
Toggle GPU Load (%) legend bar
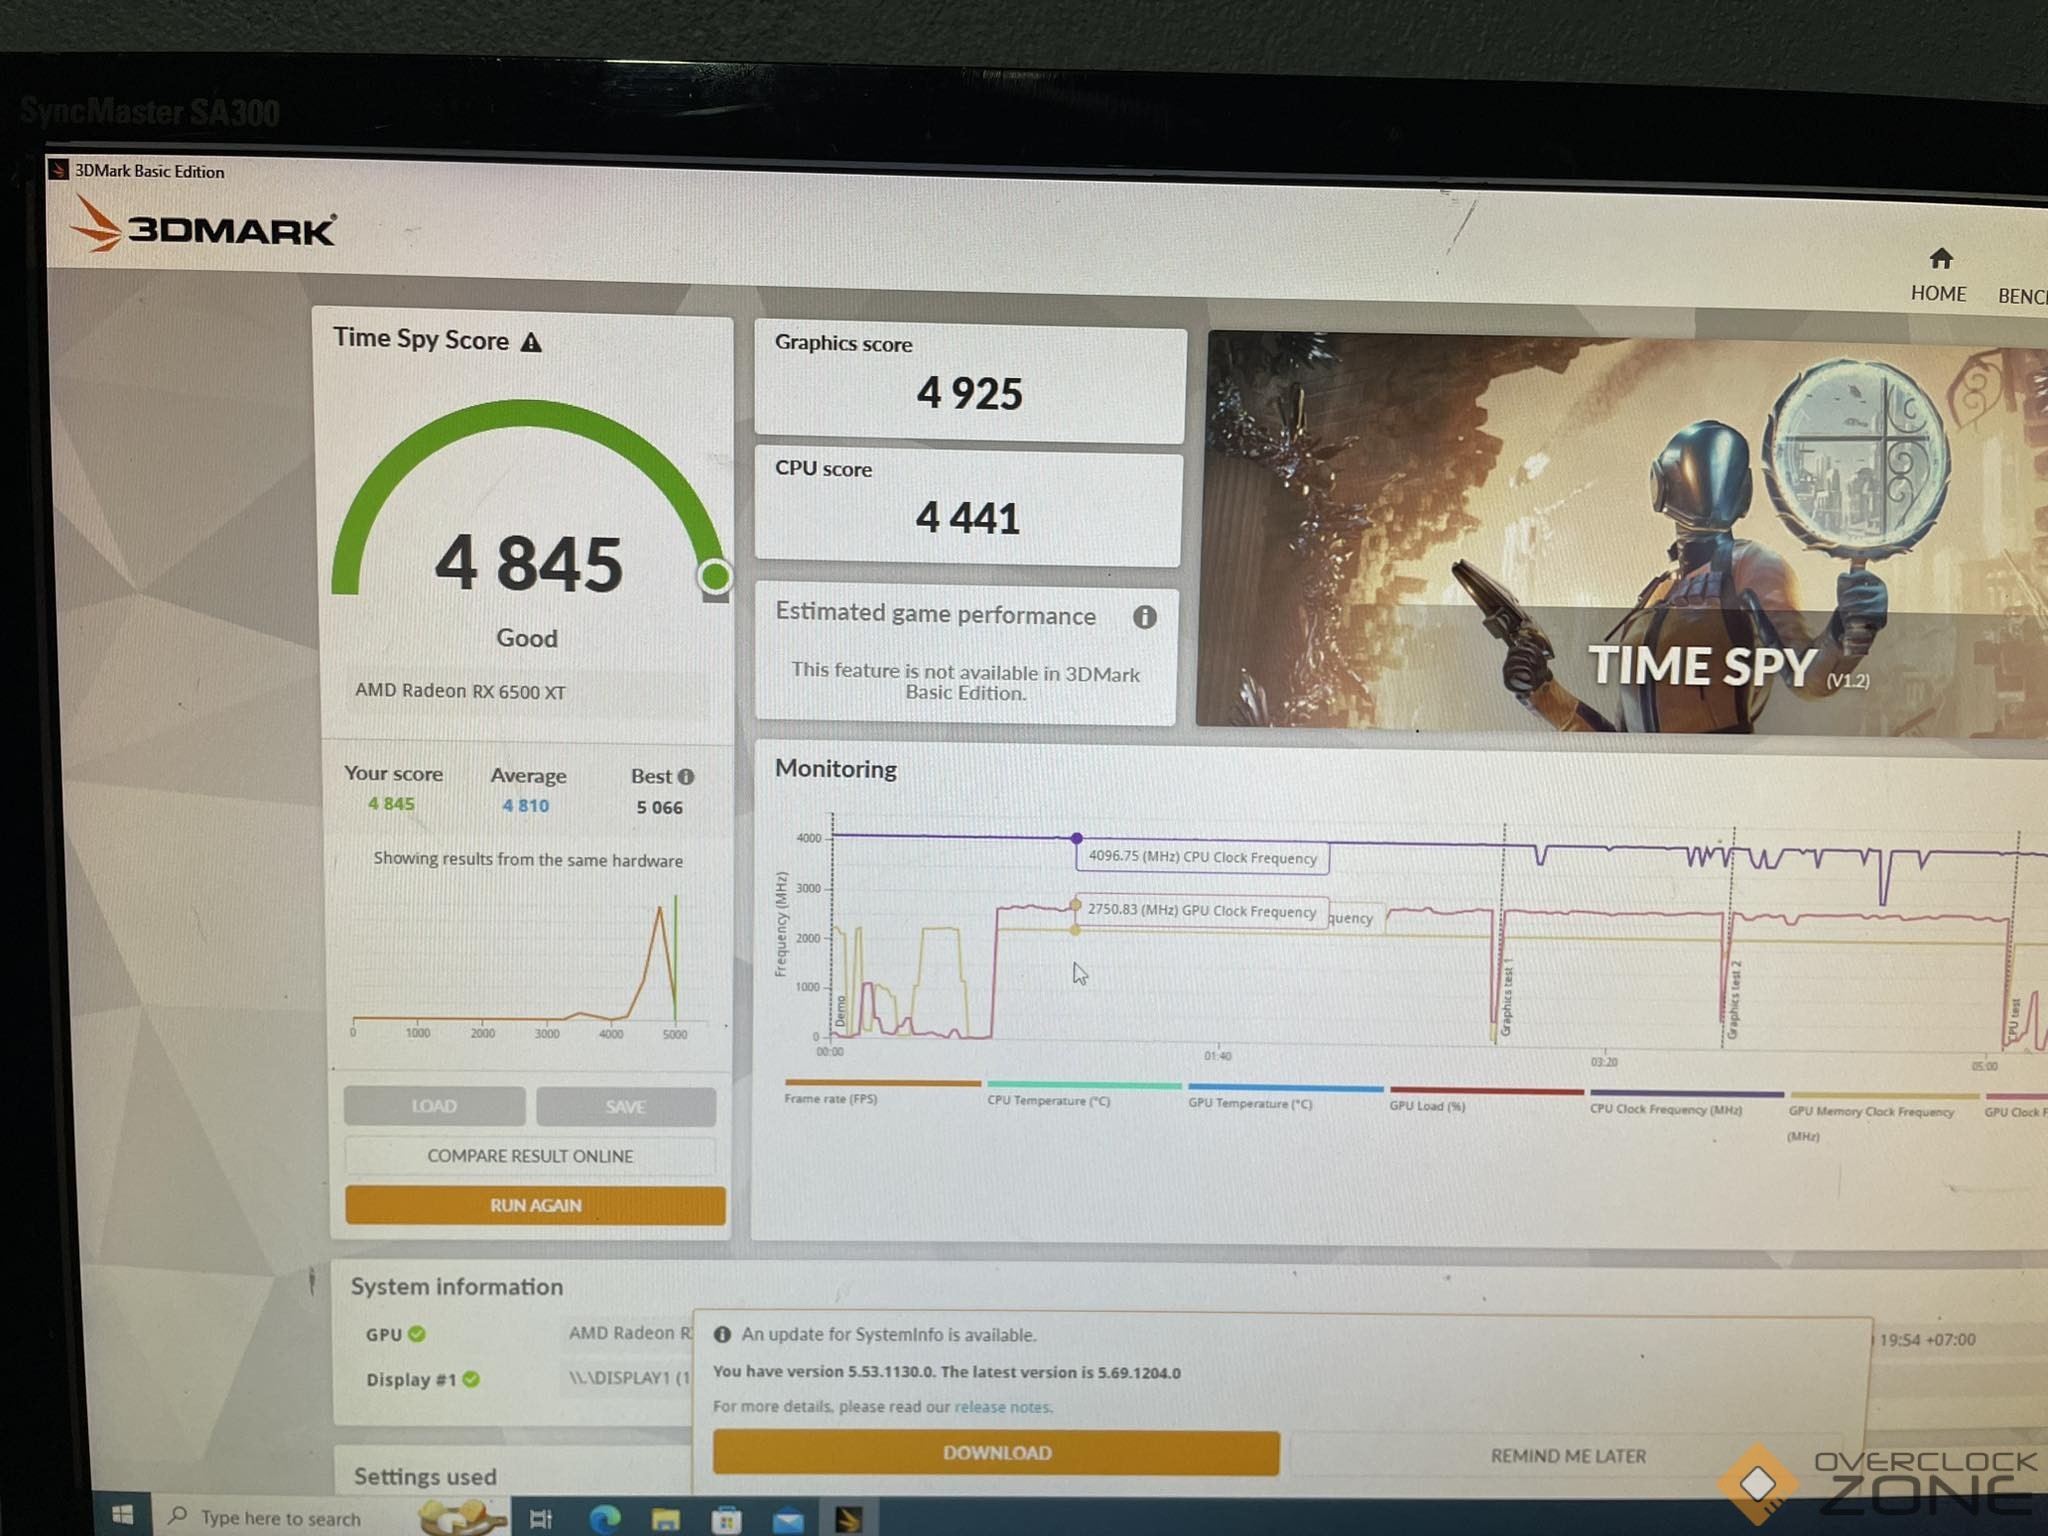(1487, 1091)
